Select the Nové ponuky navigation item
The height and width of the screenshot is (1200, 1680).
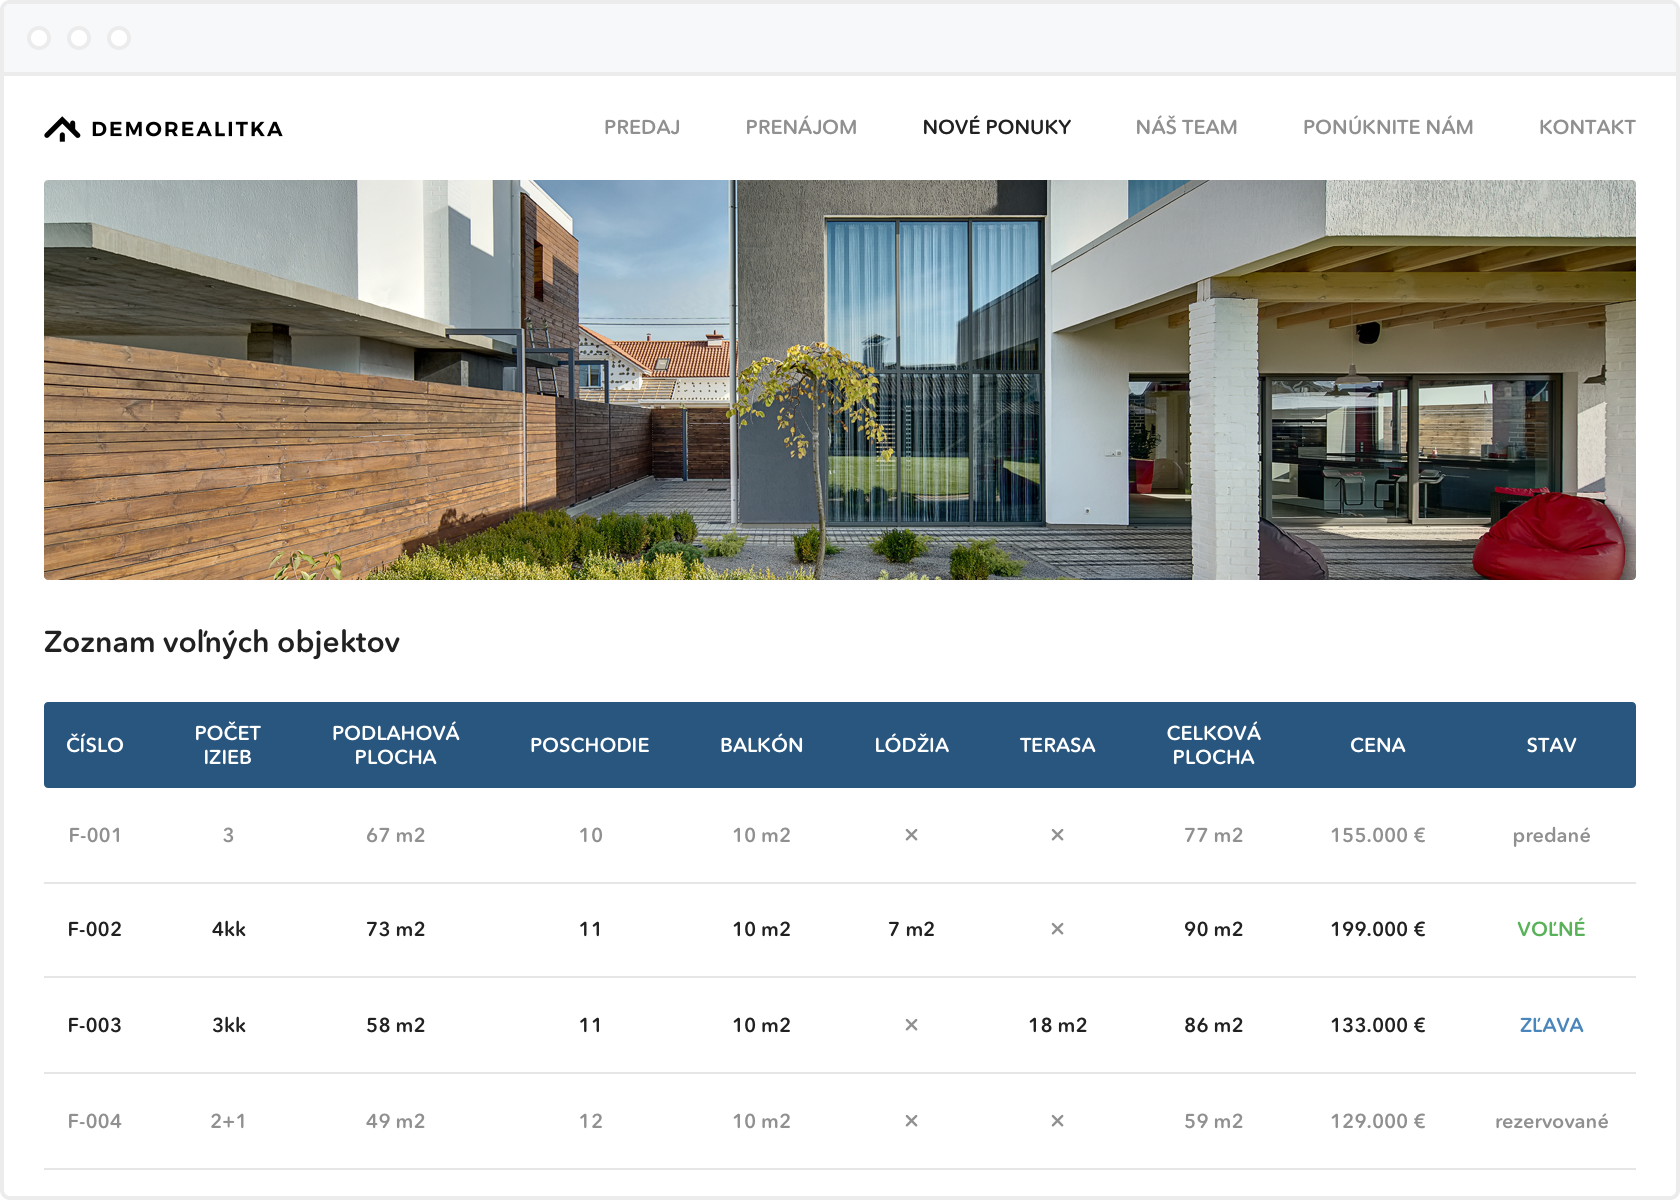[x=996, y=127]
